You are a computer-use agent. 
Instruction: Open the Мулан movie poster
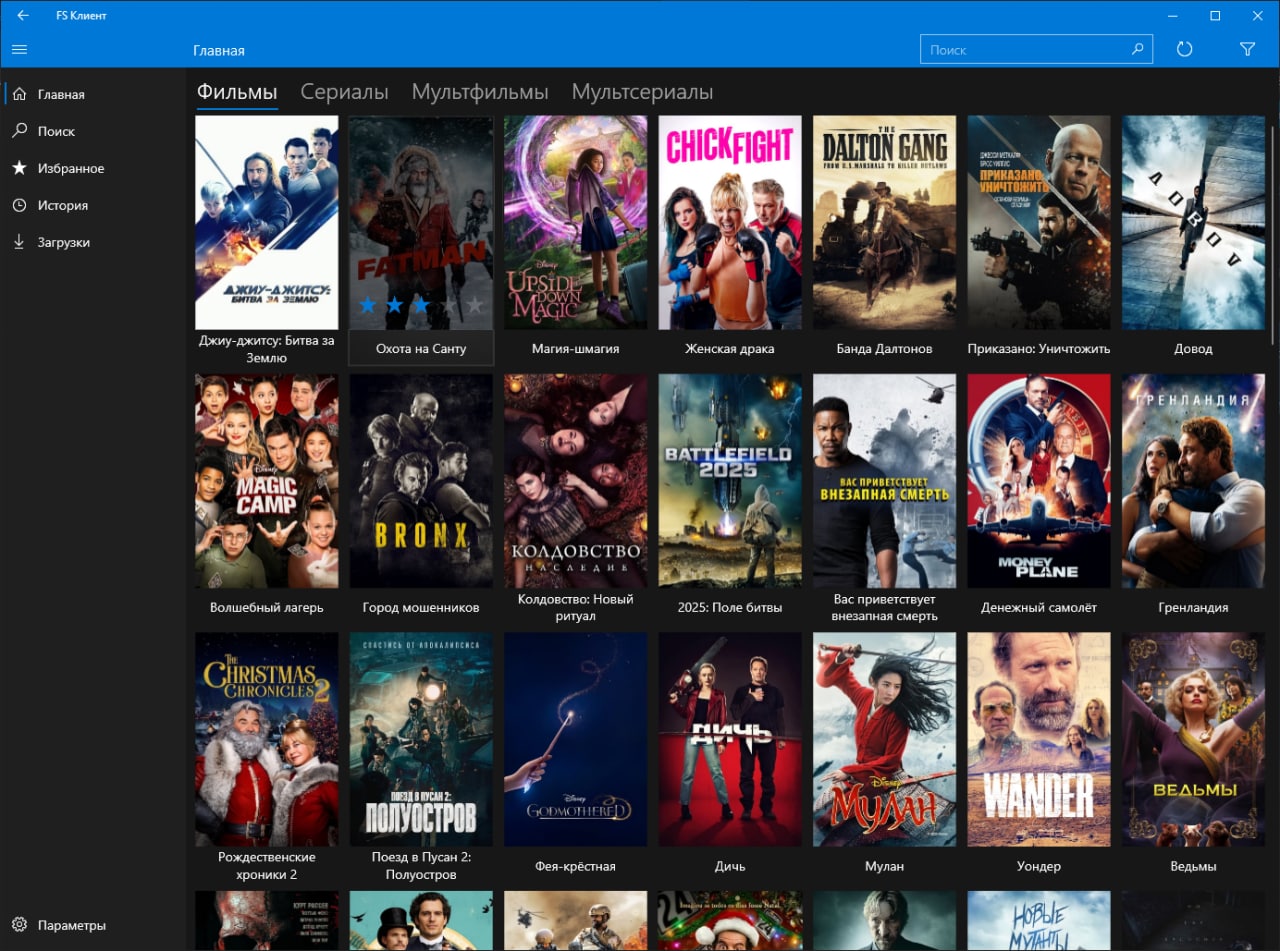point(884,740)
